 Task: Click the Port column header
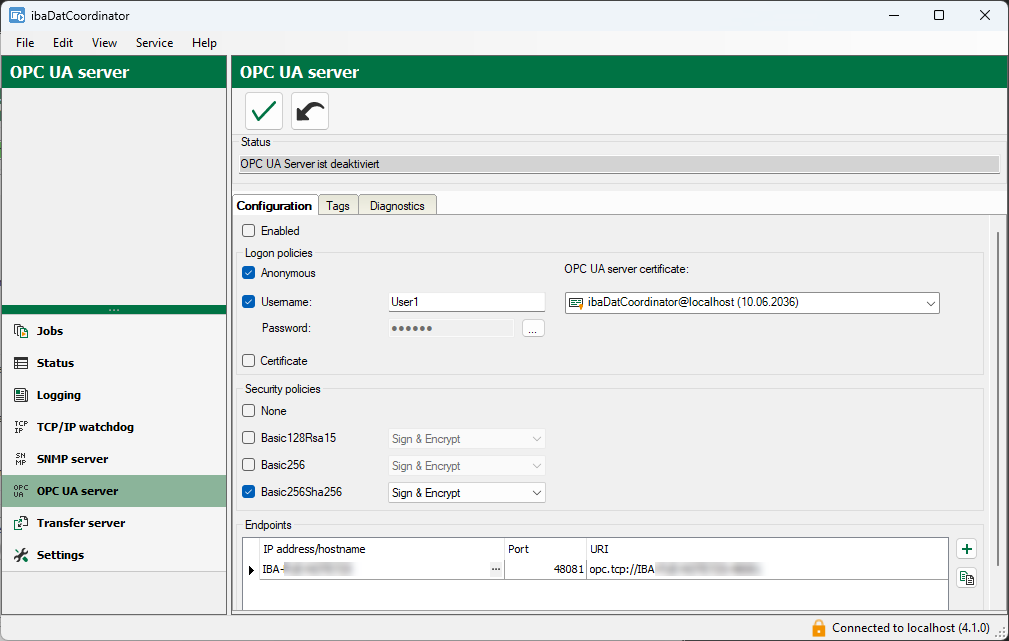[x=545, y=549]
